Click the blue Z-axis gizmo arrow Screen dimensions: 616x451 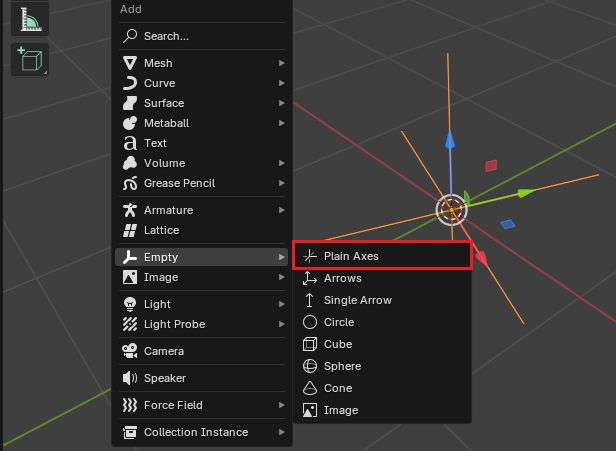tap(450, 139)
